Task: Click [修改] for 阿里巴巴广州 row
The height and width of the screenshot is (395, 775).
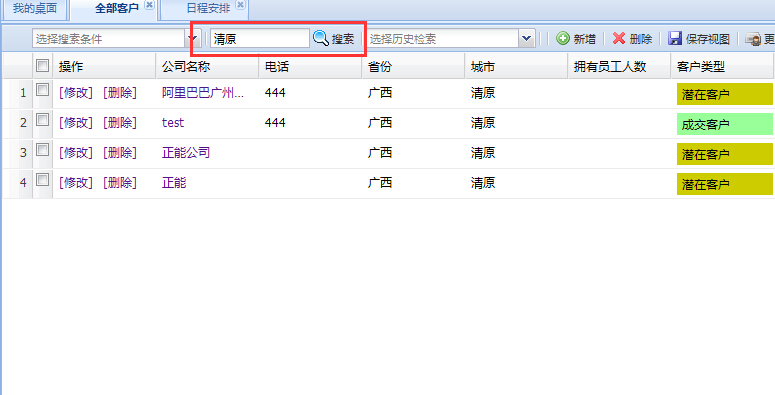Action: tap(76, 93)
